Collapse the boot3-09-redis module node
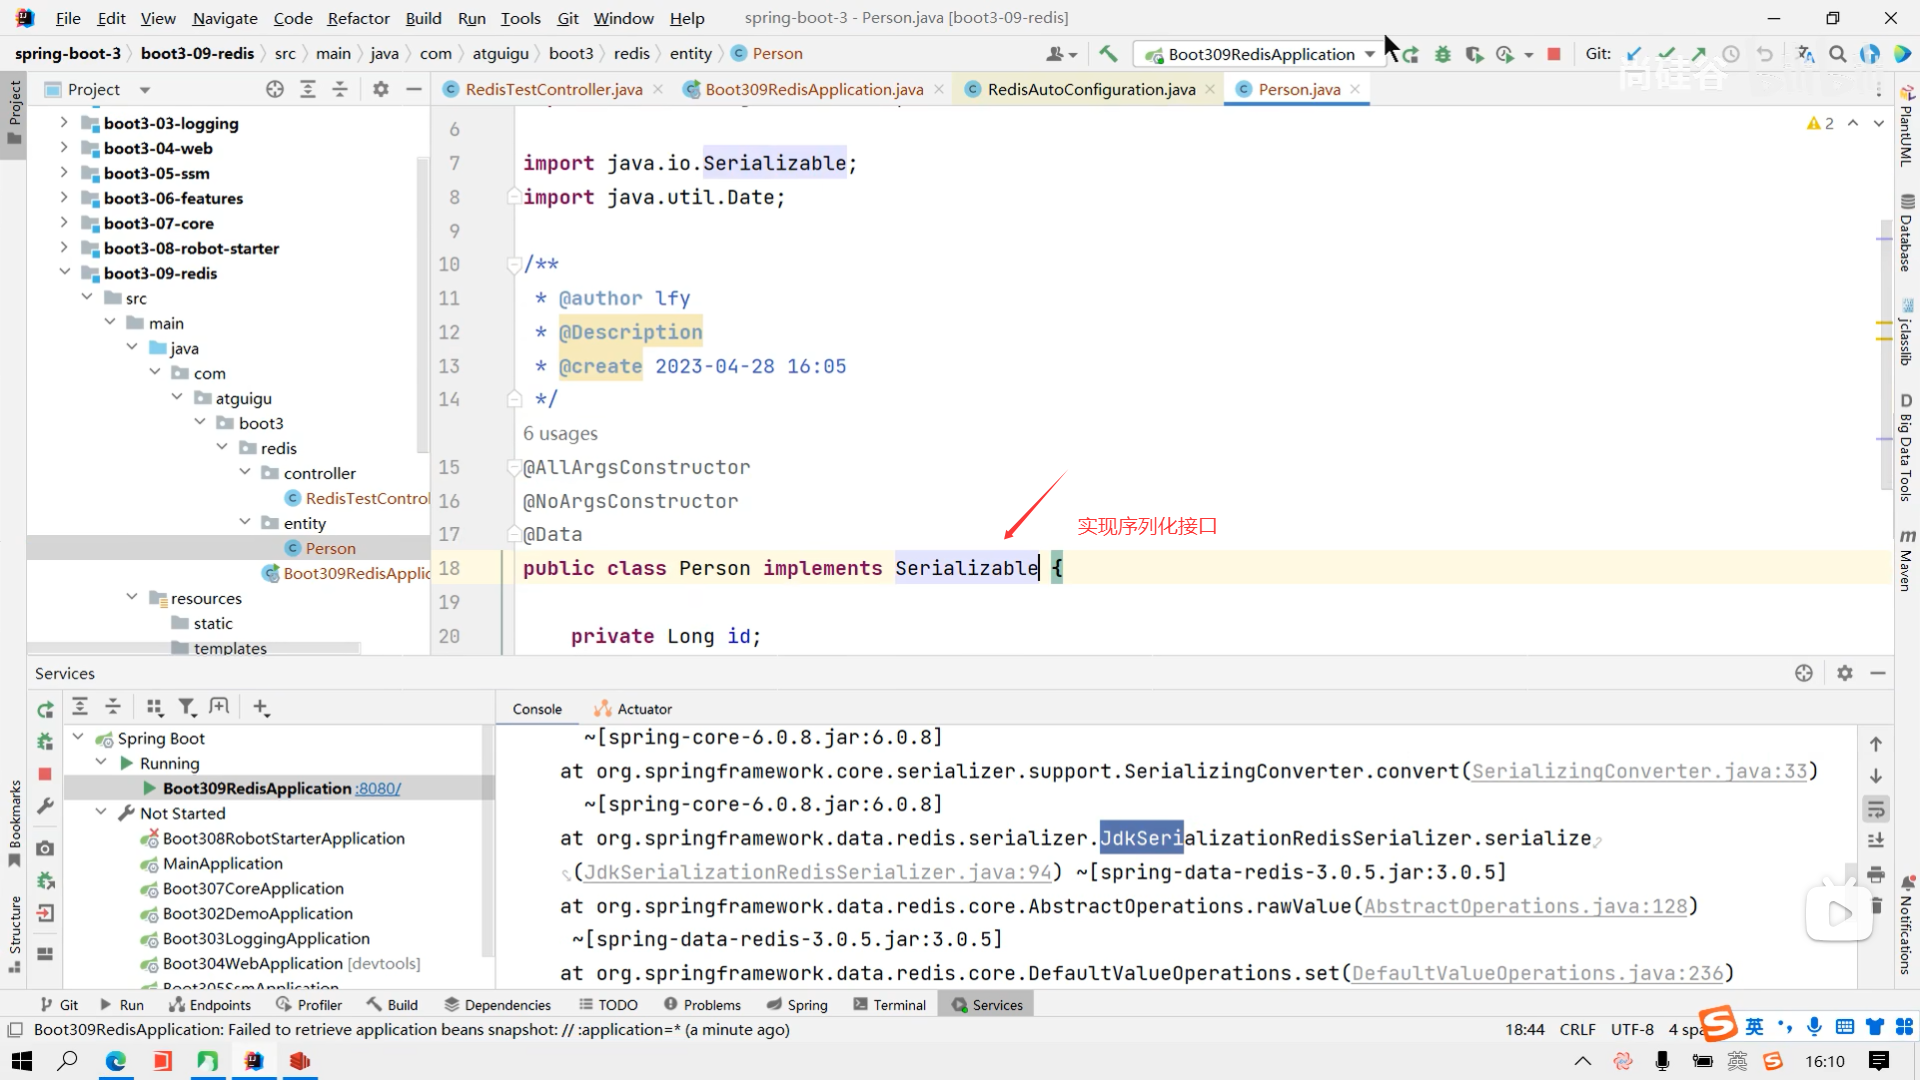The image size is (1920, 1080). 65,272
